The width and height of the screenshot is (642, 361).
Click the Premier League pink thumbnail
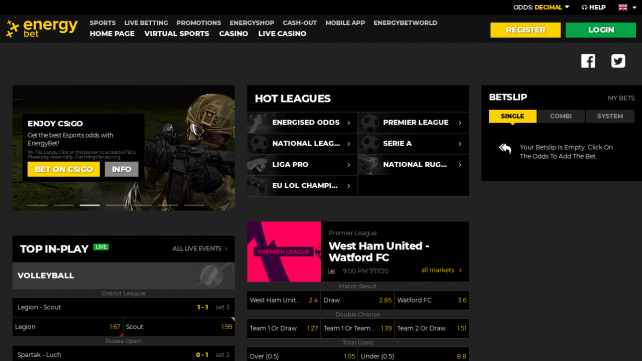pos(284,252)
